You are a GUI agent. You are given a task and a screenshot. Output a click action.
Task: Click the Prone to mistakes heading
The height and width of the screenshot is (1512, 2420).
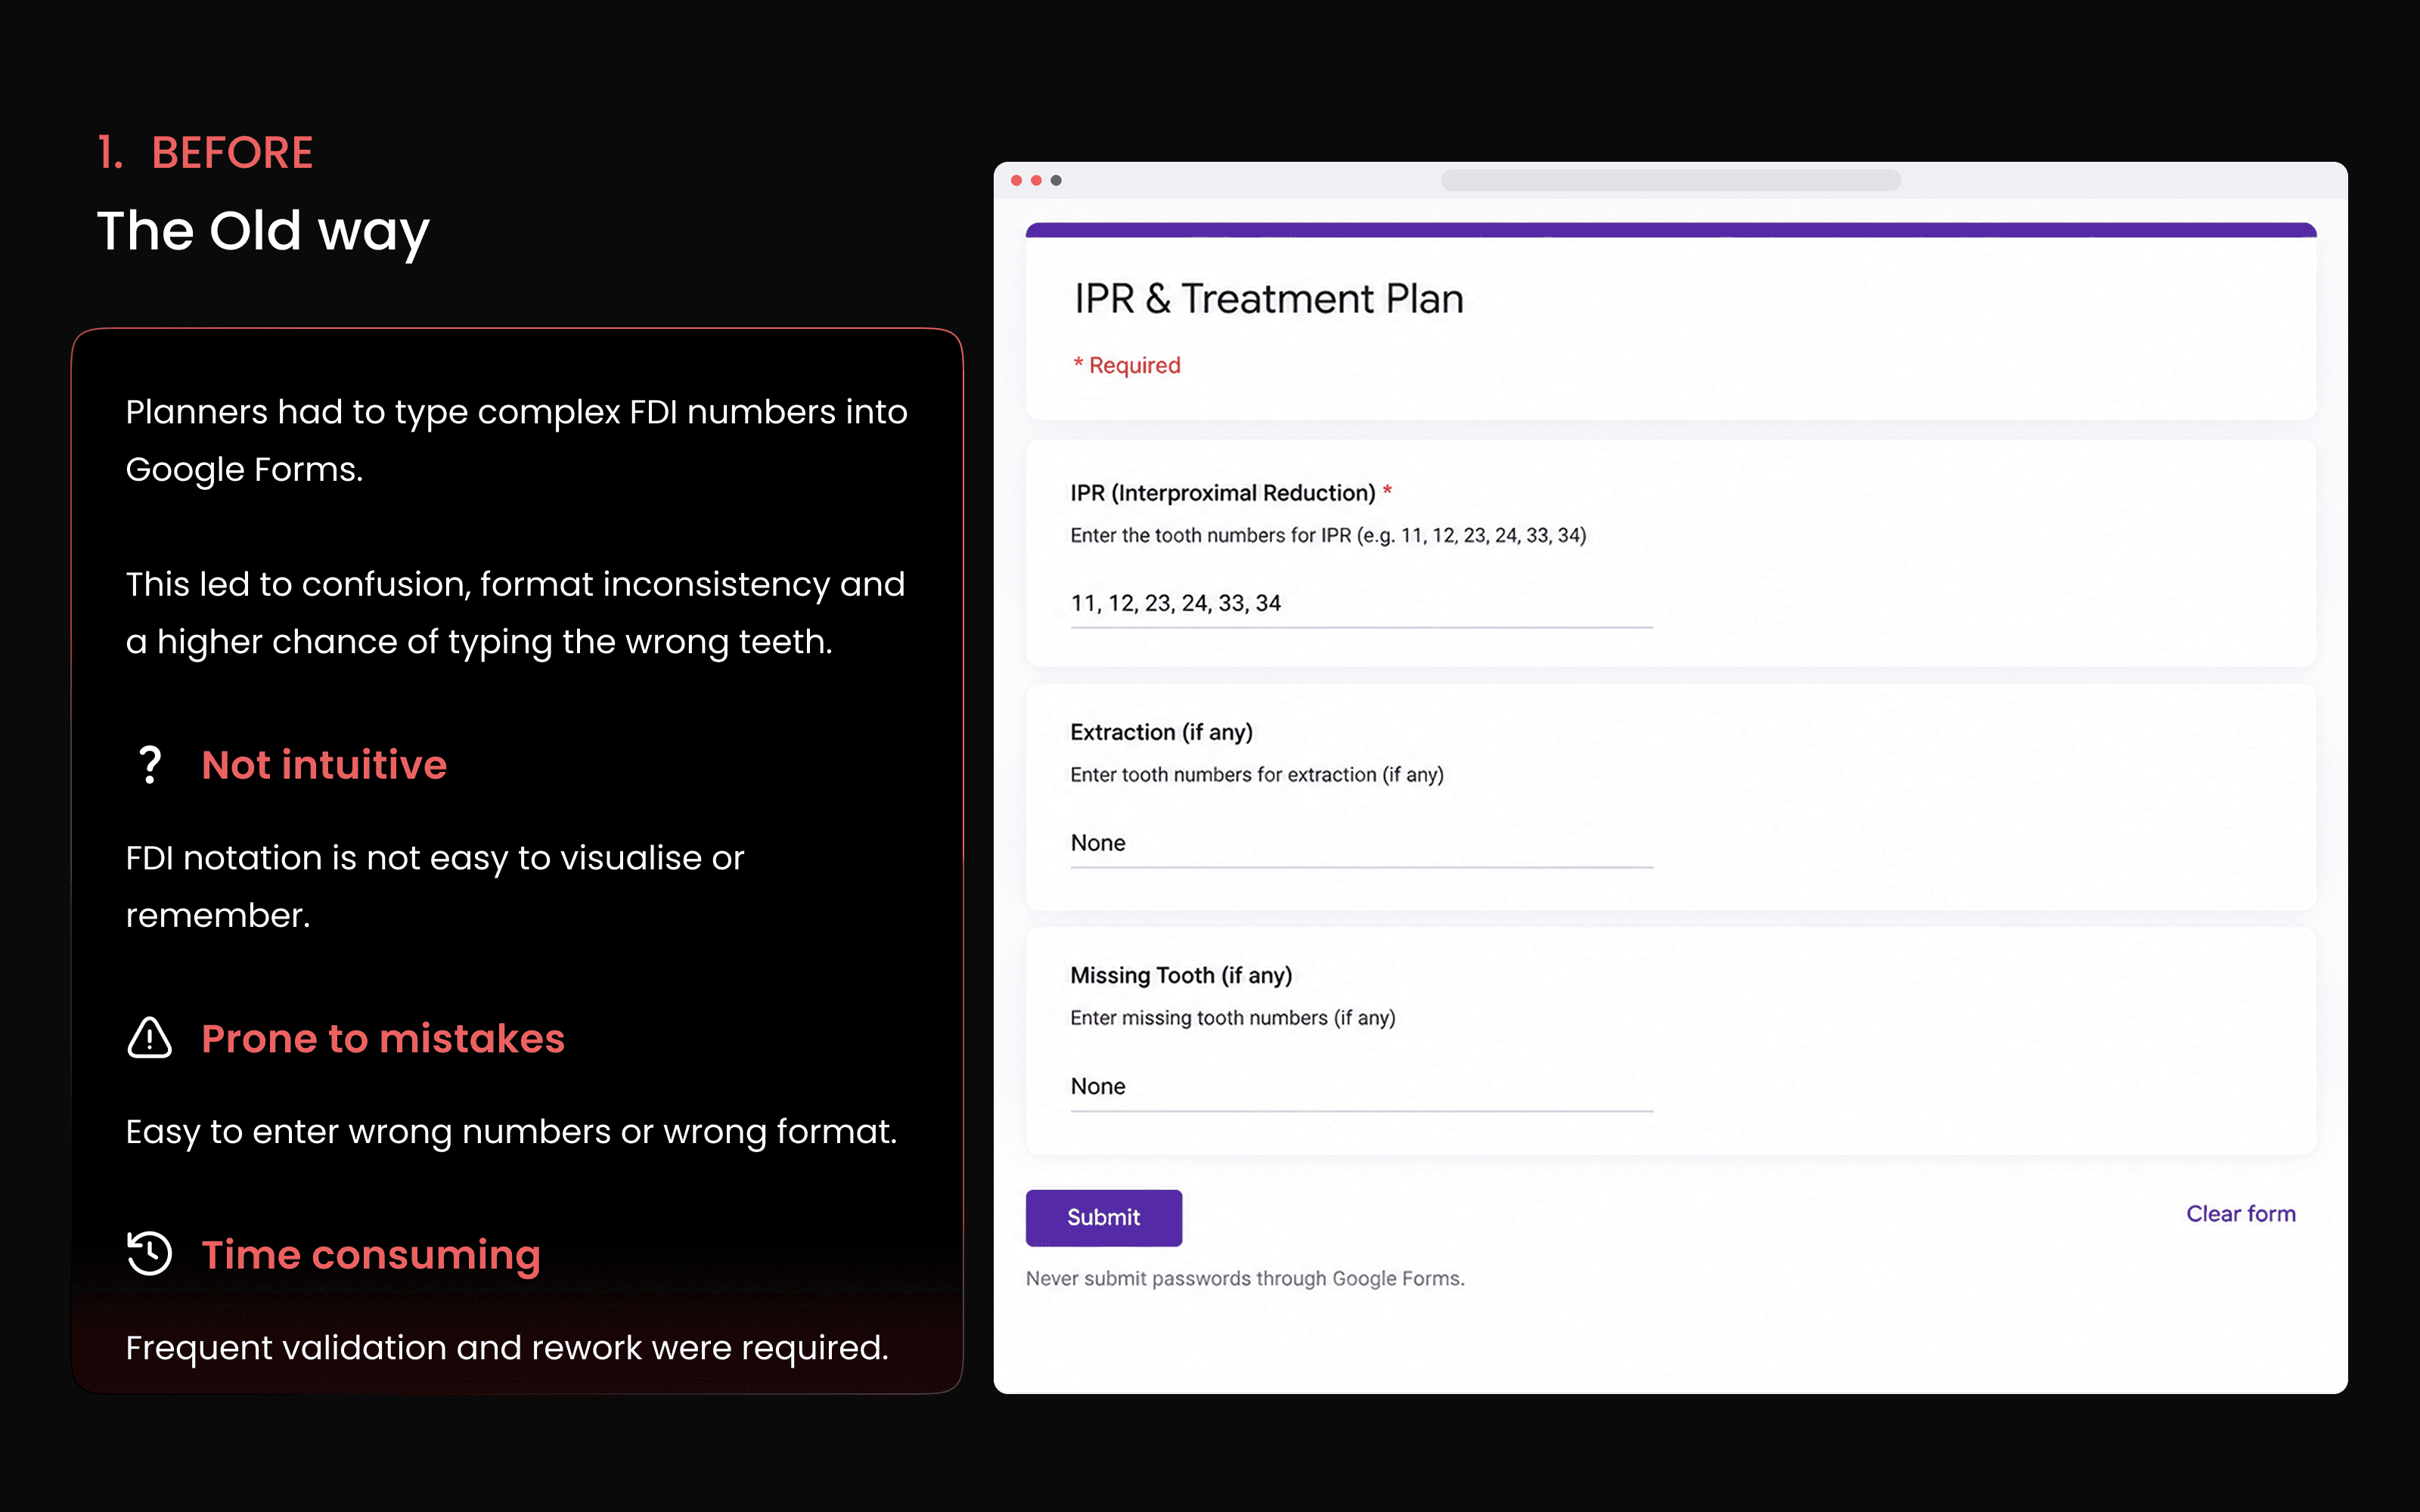[383, 1039]
